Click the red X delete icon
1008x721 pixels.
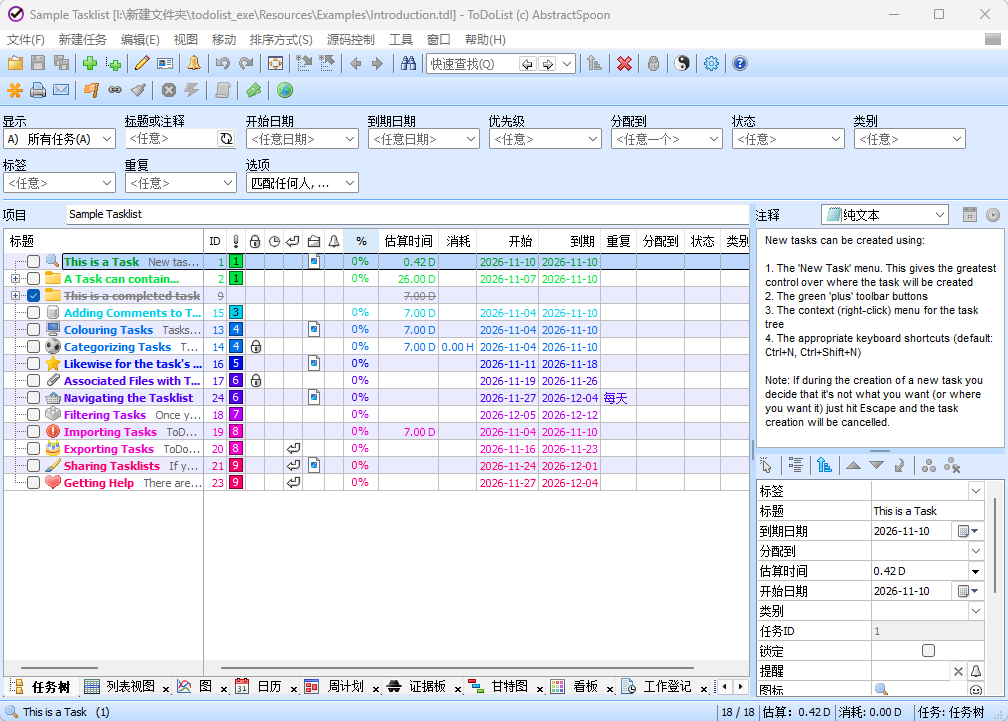coord(624,64)
